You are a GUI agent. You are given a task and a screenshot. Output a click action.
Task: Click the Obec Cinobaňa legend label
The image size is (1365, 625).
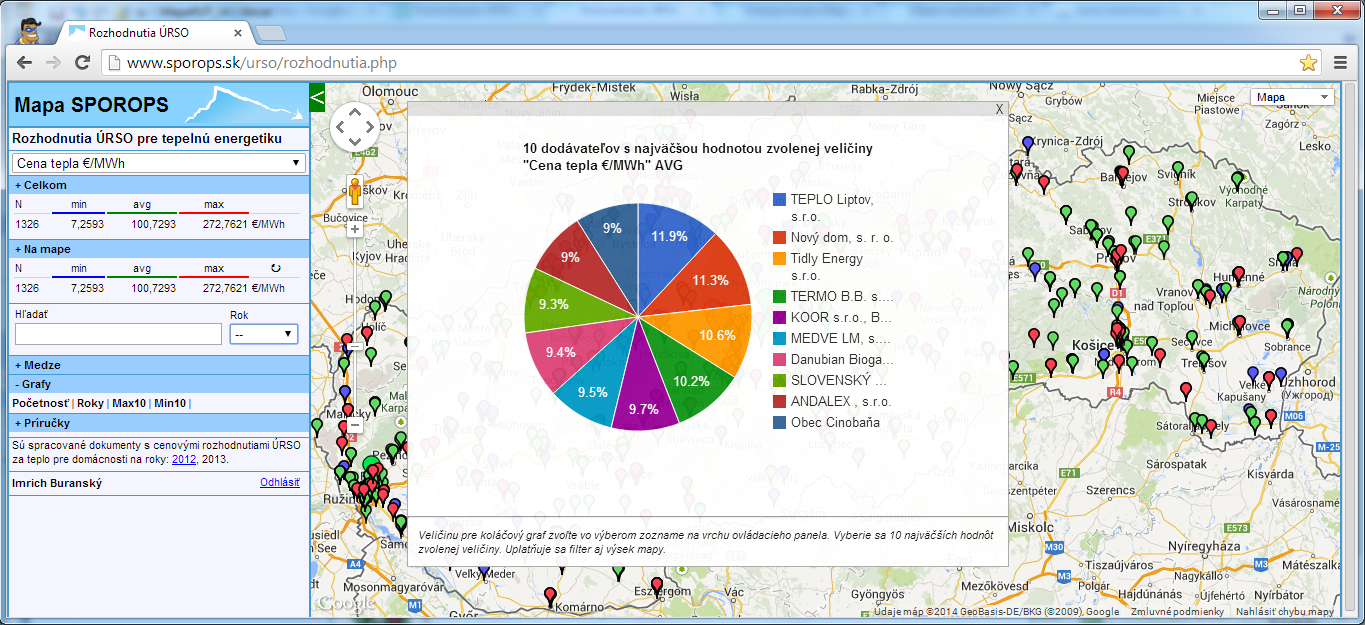click(x=838, y=422)
